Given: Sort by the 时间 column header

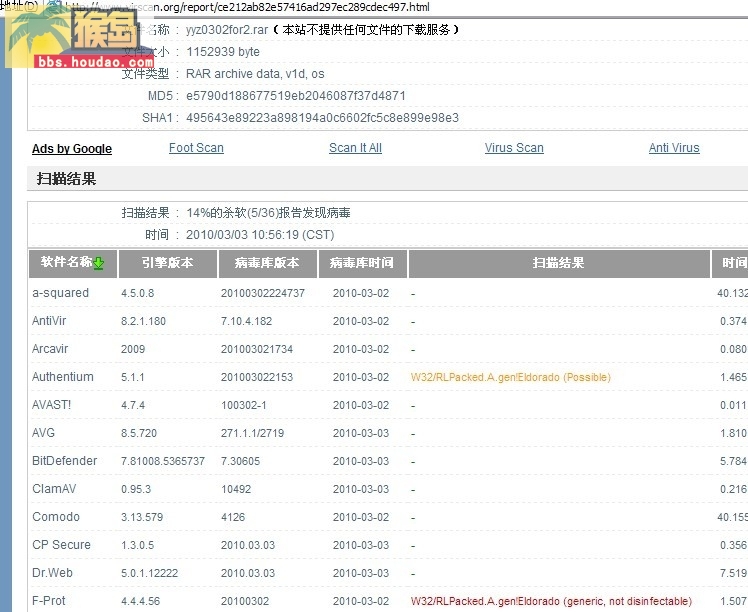Looking at the screenshot, I should pyautogui.click(x=730, y=263).
